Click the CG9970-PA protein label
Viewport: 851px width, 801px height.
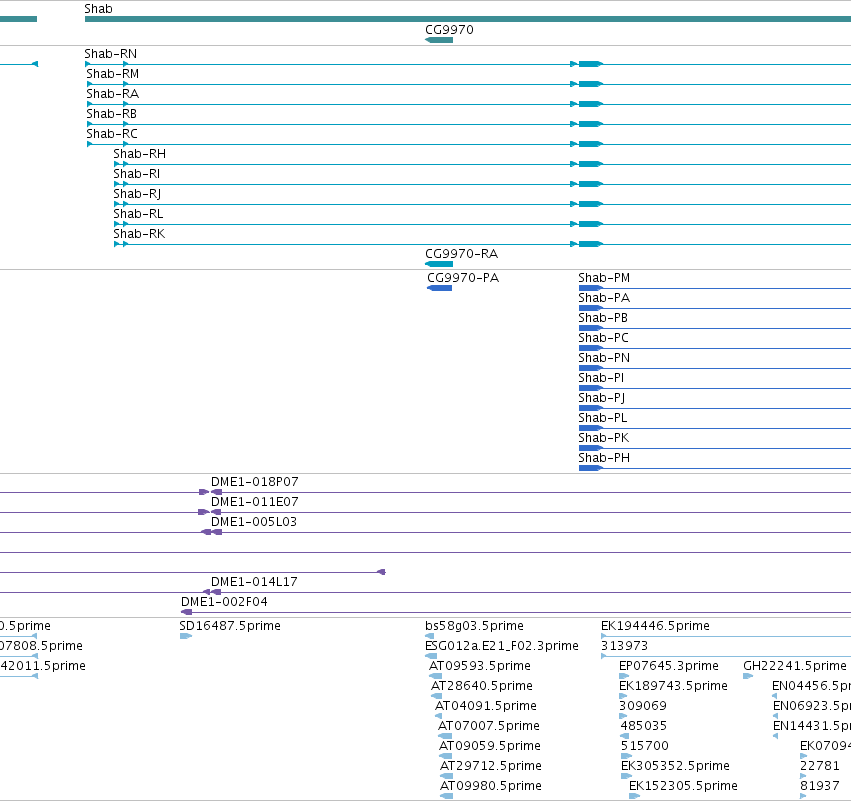pos(463,278)
